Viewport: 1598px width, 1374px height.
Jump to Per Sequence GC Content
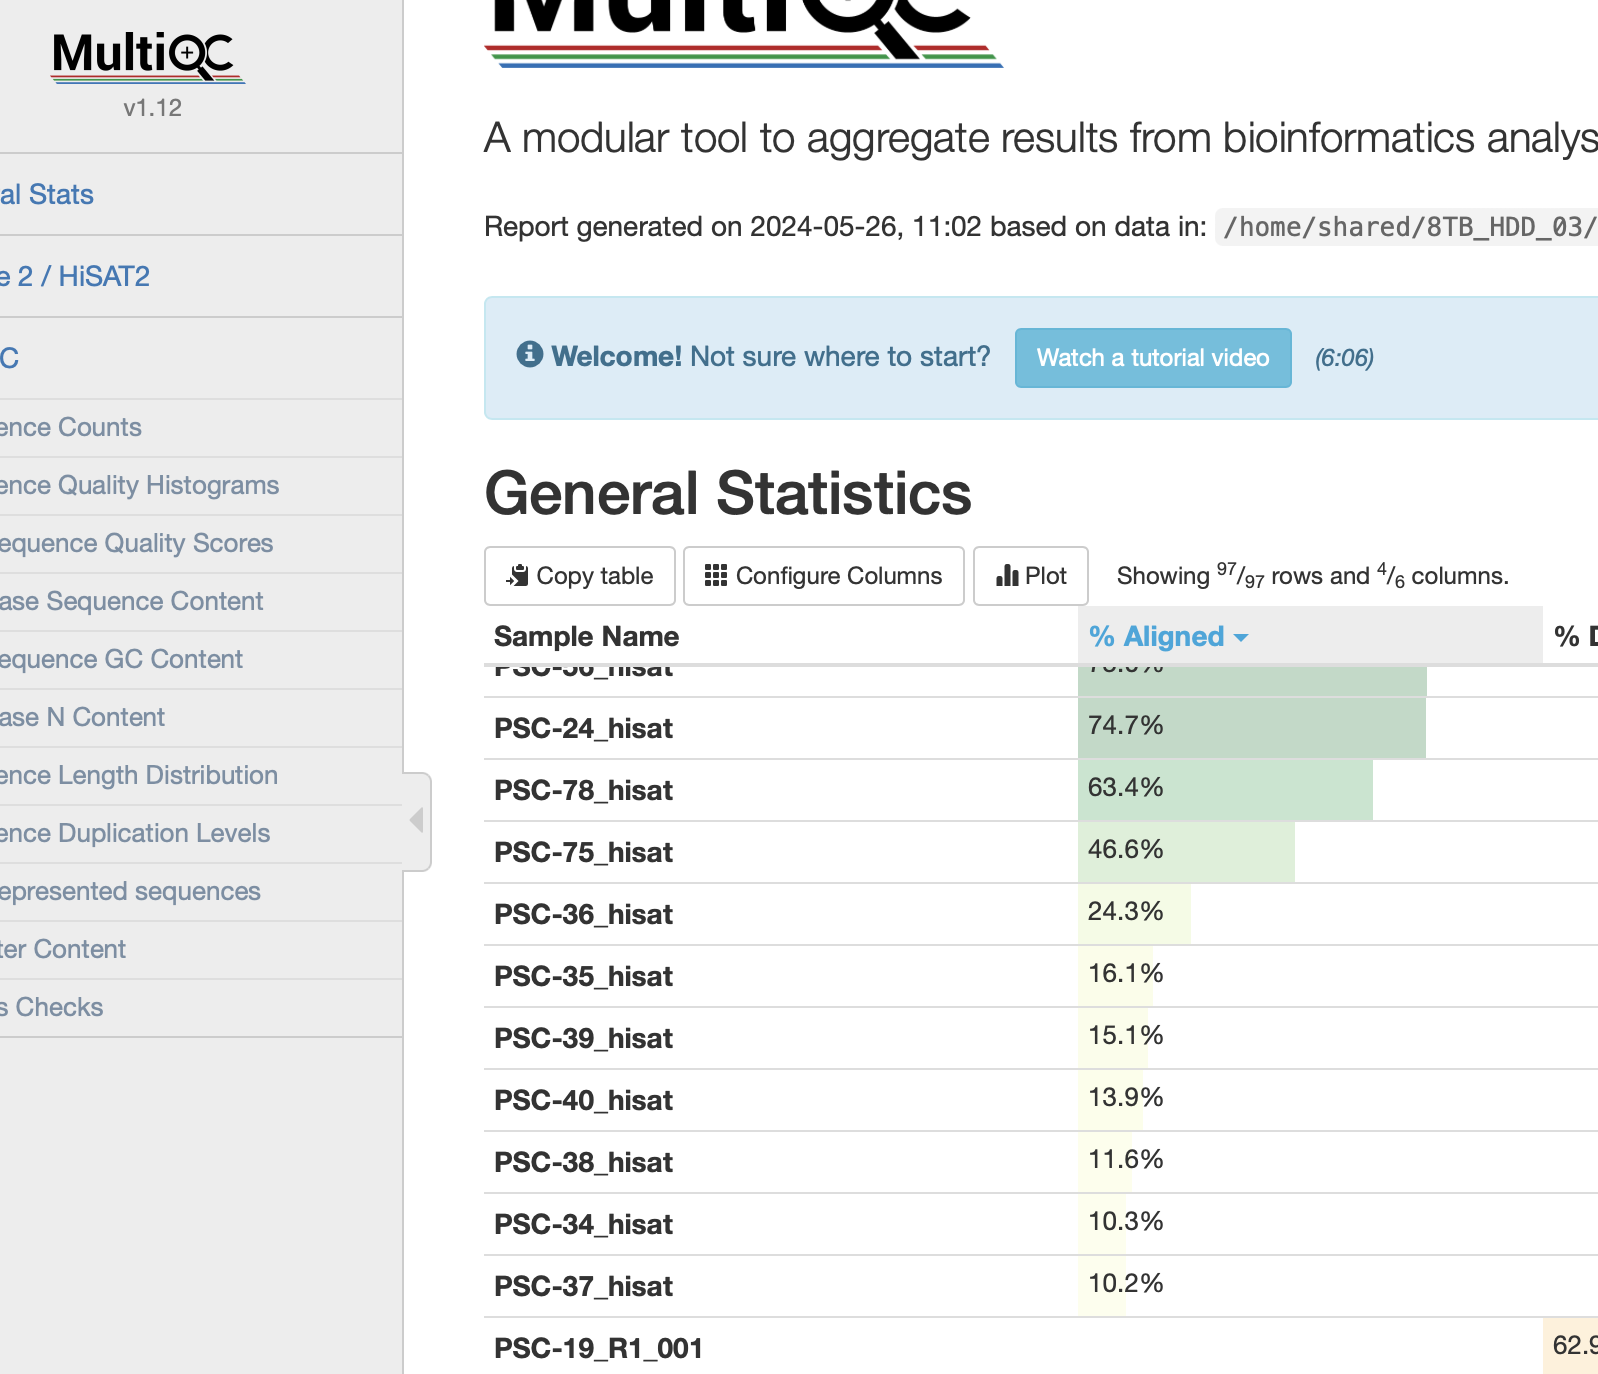tap(122, 659)
